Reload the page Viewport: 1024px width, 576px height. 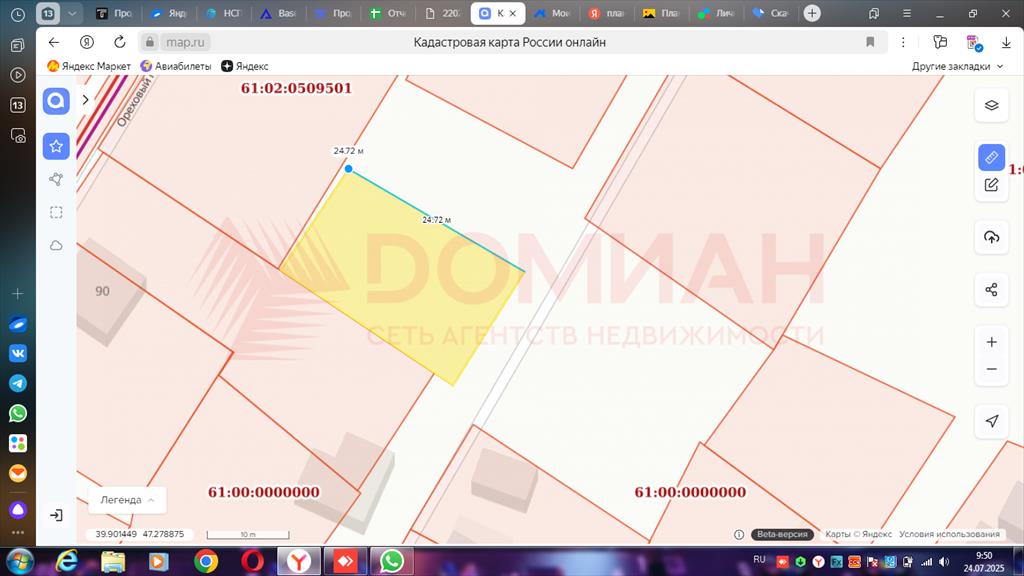tap(120, 42)
